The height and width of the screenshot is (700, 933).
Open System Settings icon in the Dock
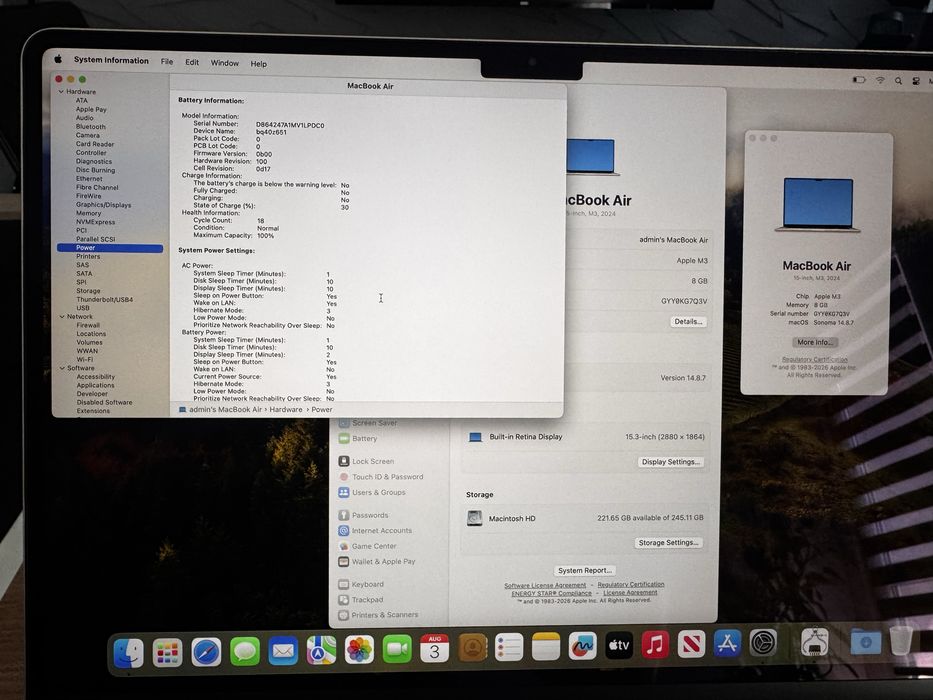click(x=763, y=643)
